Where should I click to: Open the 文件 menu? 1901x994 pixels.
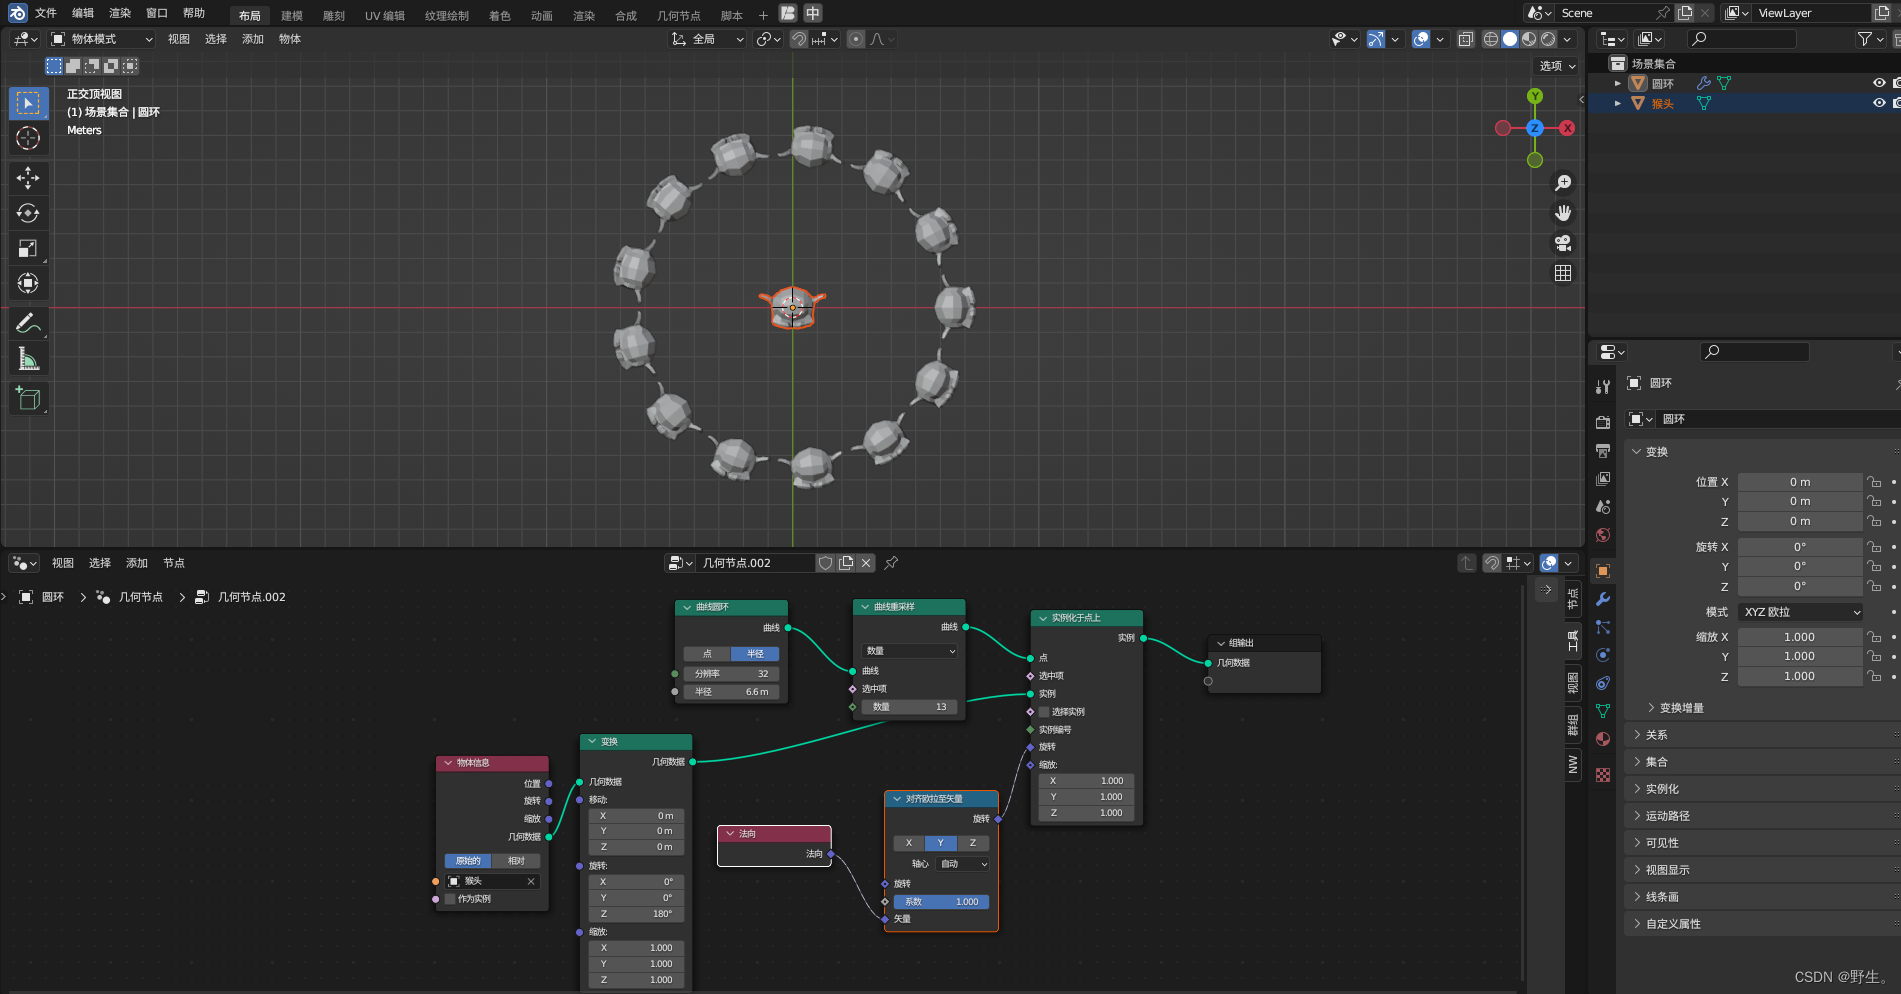(46, 13)
